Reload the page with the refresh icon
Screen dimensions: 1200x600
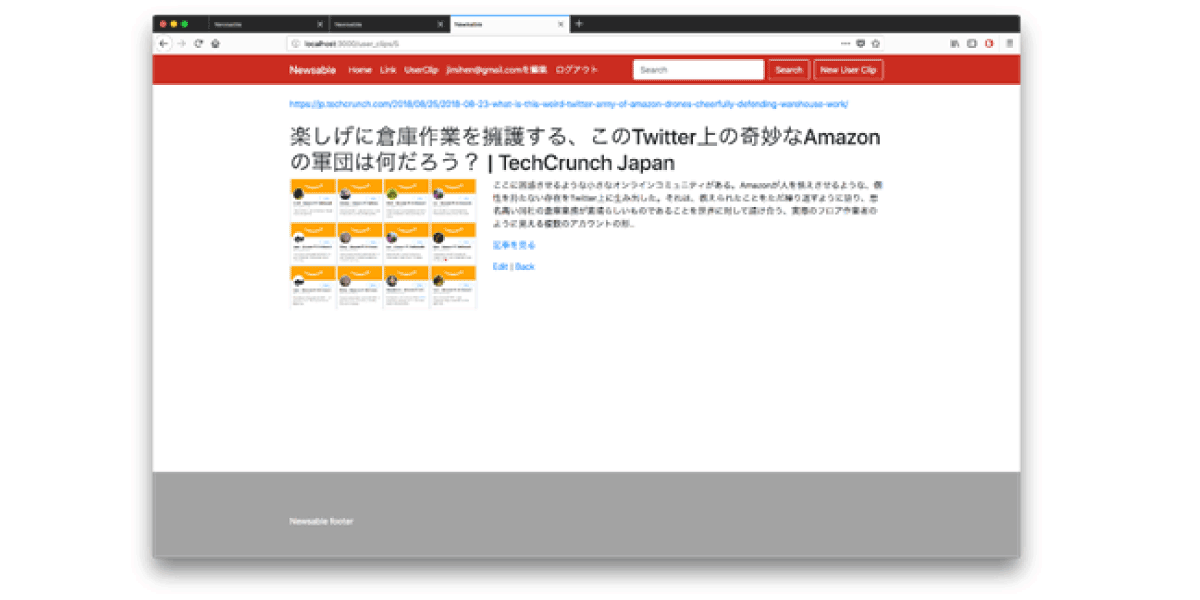click(198, 44)
